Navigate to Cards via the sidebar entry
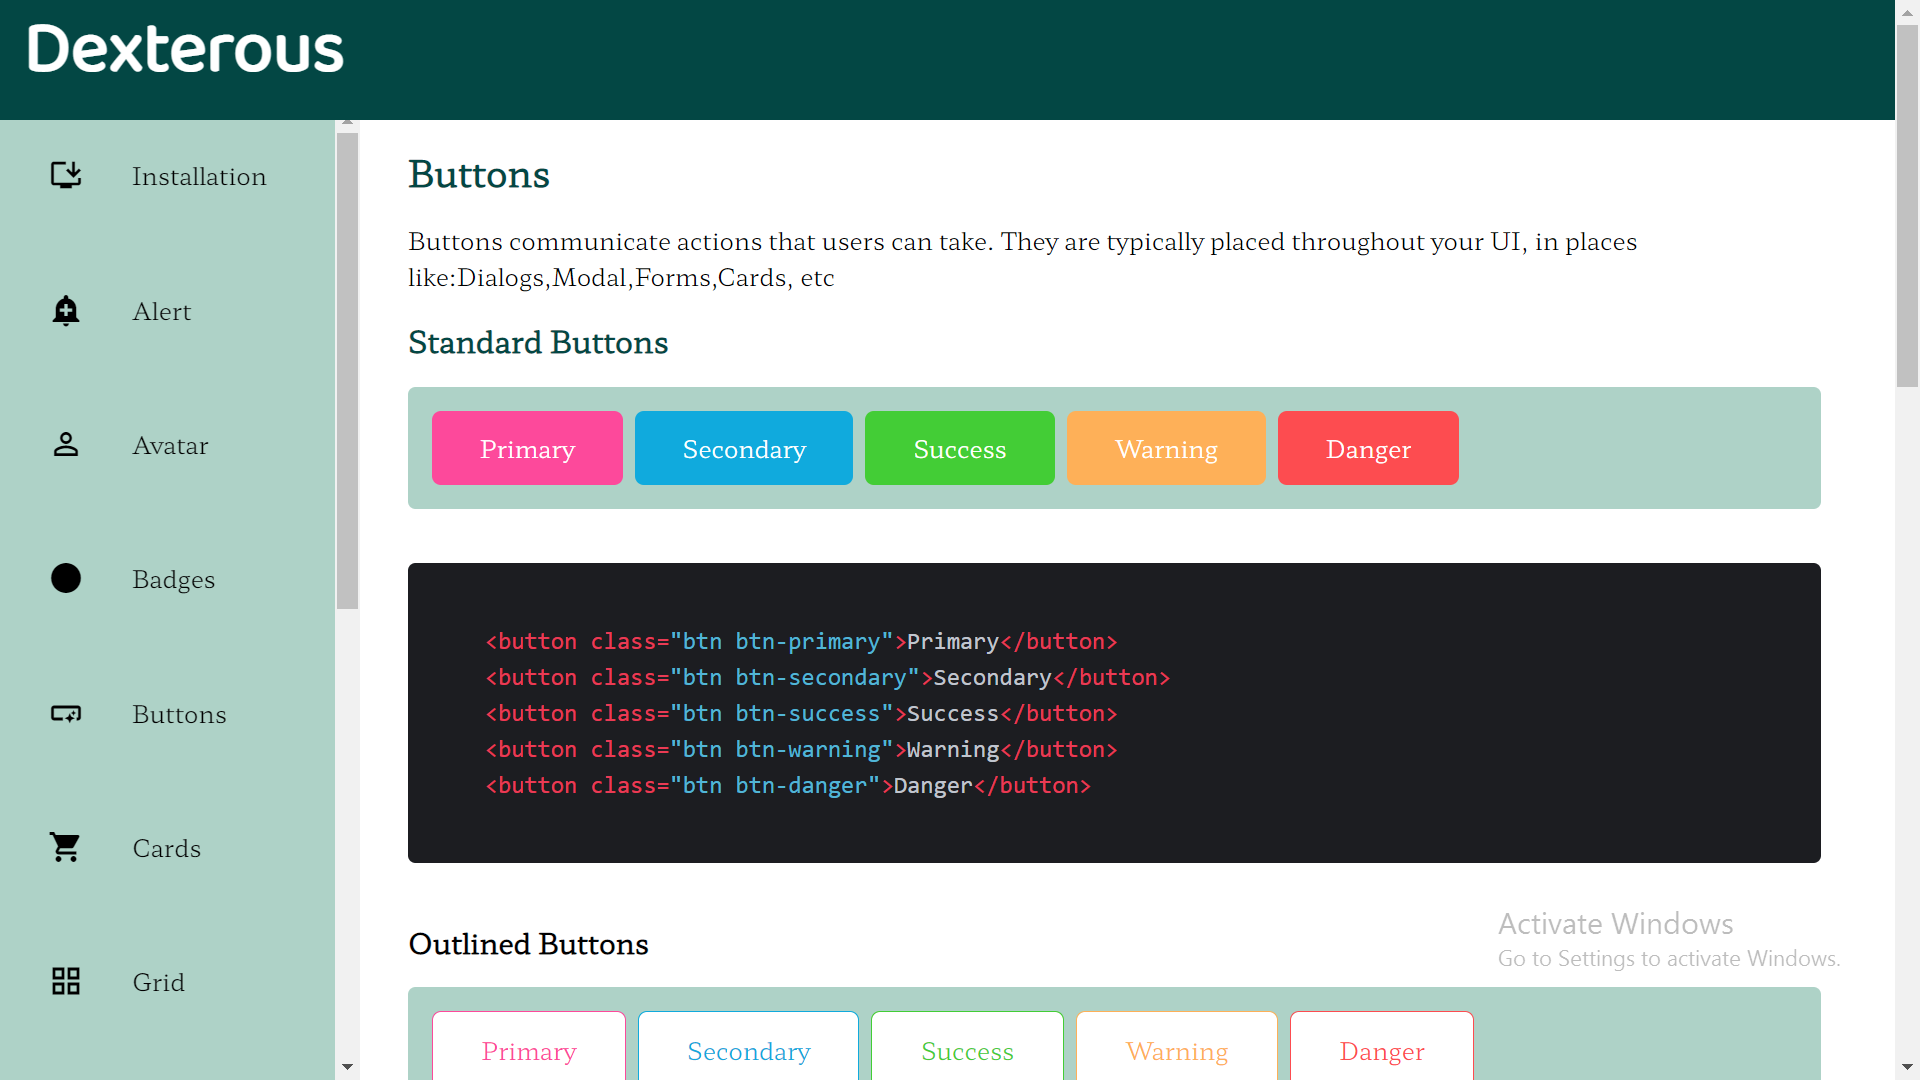The width and height of the screenshot is (1920, 1080). pos(166,848)
